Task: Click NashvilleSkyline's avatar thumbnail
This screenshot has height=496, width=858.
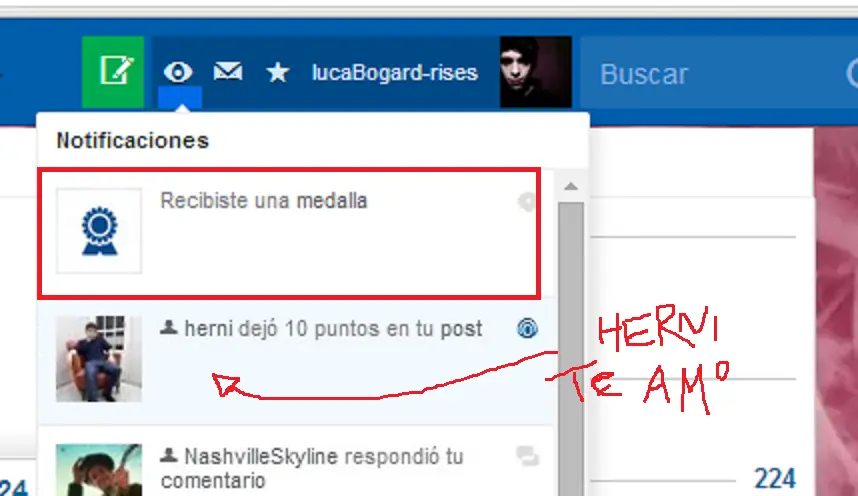Action: pos(99,470)
